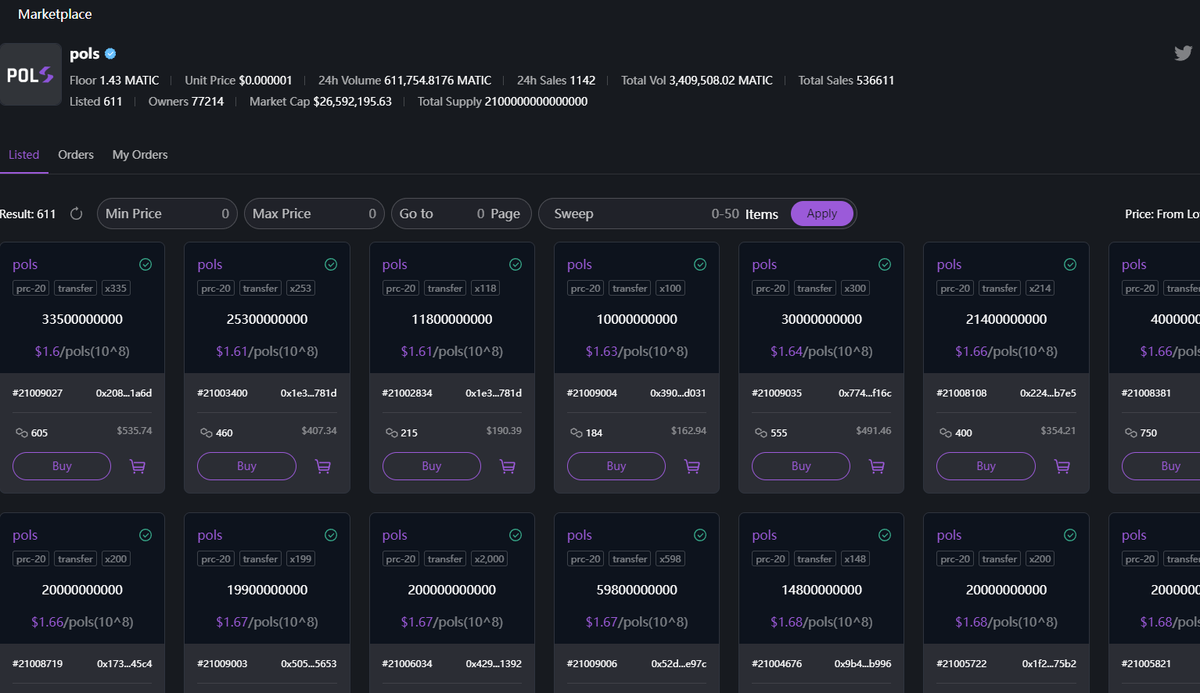
Task: Open the Price sort dropdown
Action: (x=1162, y=214)
